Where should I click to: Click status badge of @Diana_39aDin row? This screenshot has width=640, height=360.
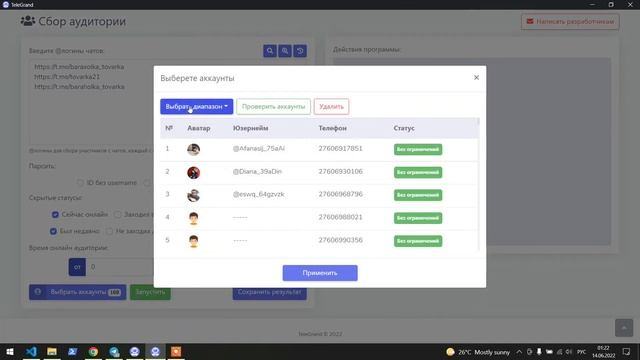pyautogui.click(x=418, y=172)
